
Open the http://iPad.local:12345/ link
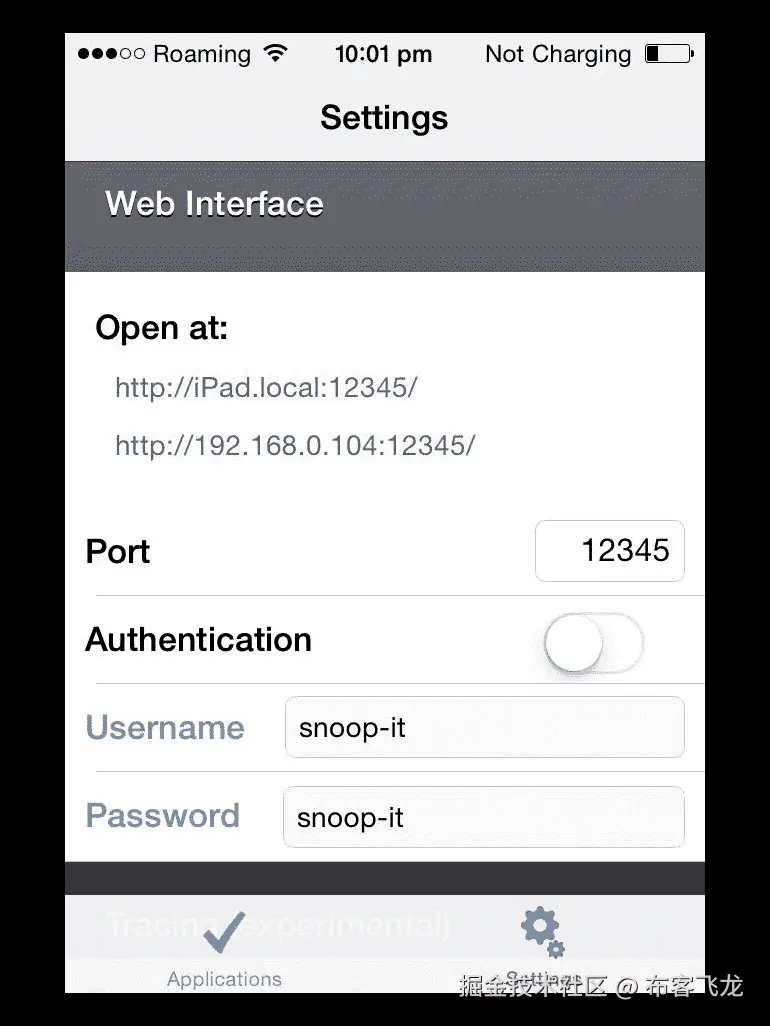coord(265,387)
